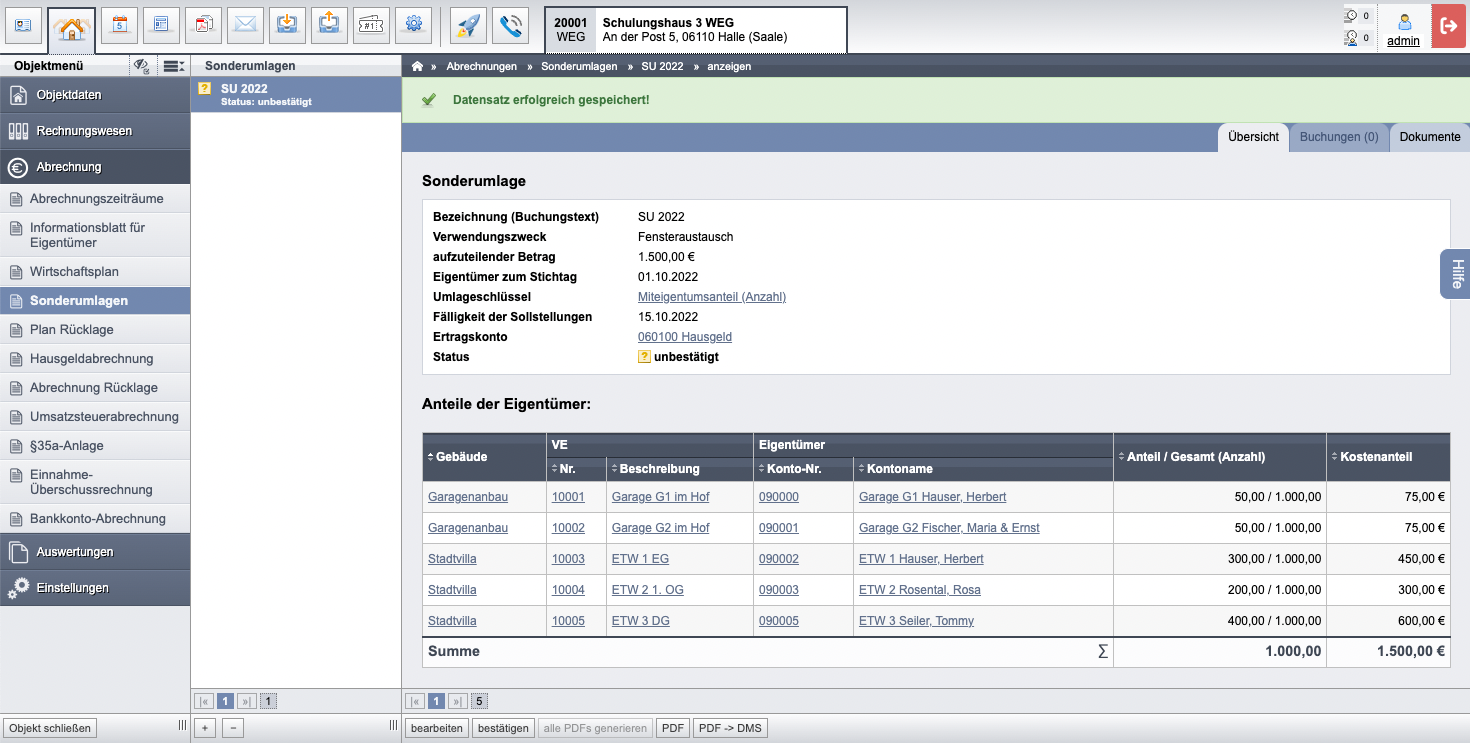This screenshot has height=743, width=1470.
Task: Go to last page of owner table
Action: (x=458, y=701)
